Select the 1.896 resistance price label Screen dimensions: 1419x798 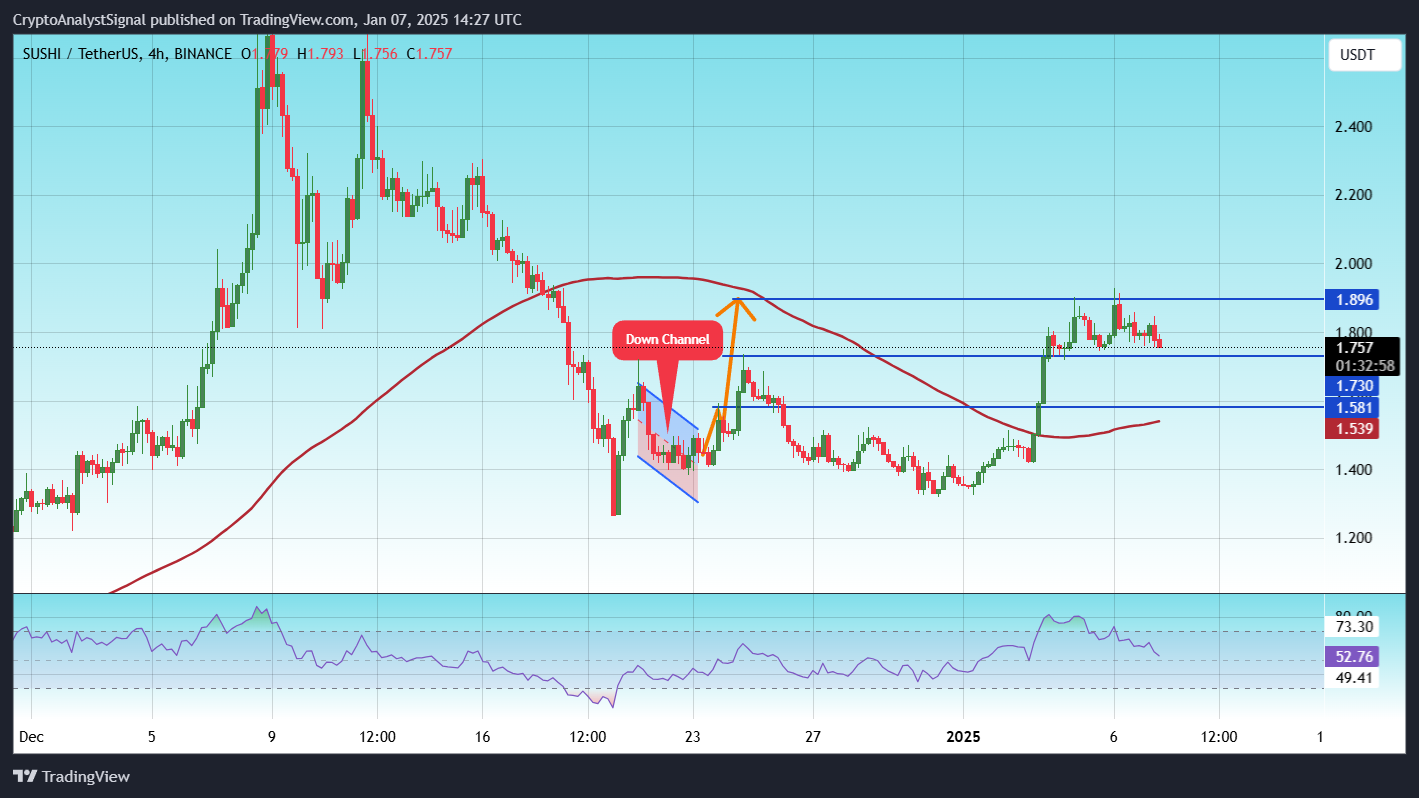1352,299
